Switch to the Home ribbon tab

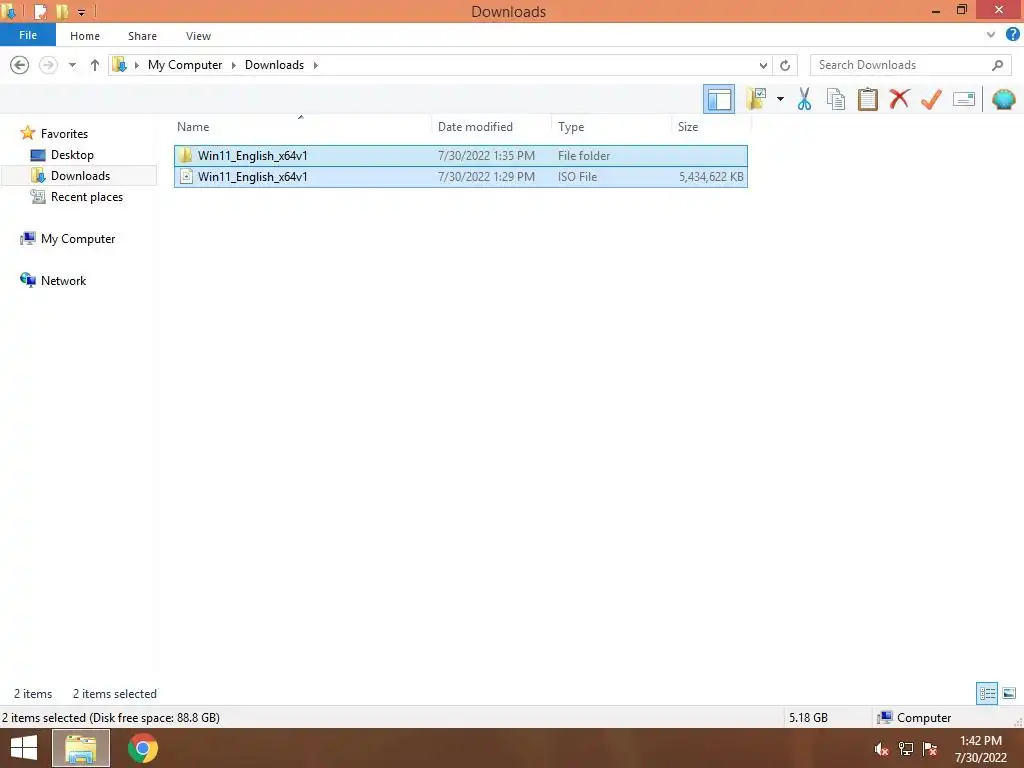[x=85, y=36]
